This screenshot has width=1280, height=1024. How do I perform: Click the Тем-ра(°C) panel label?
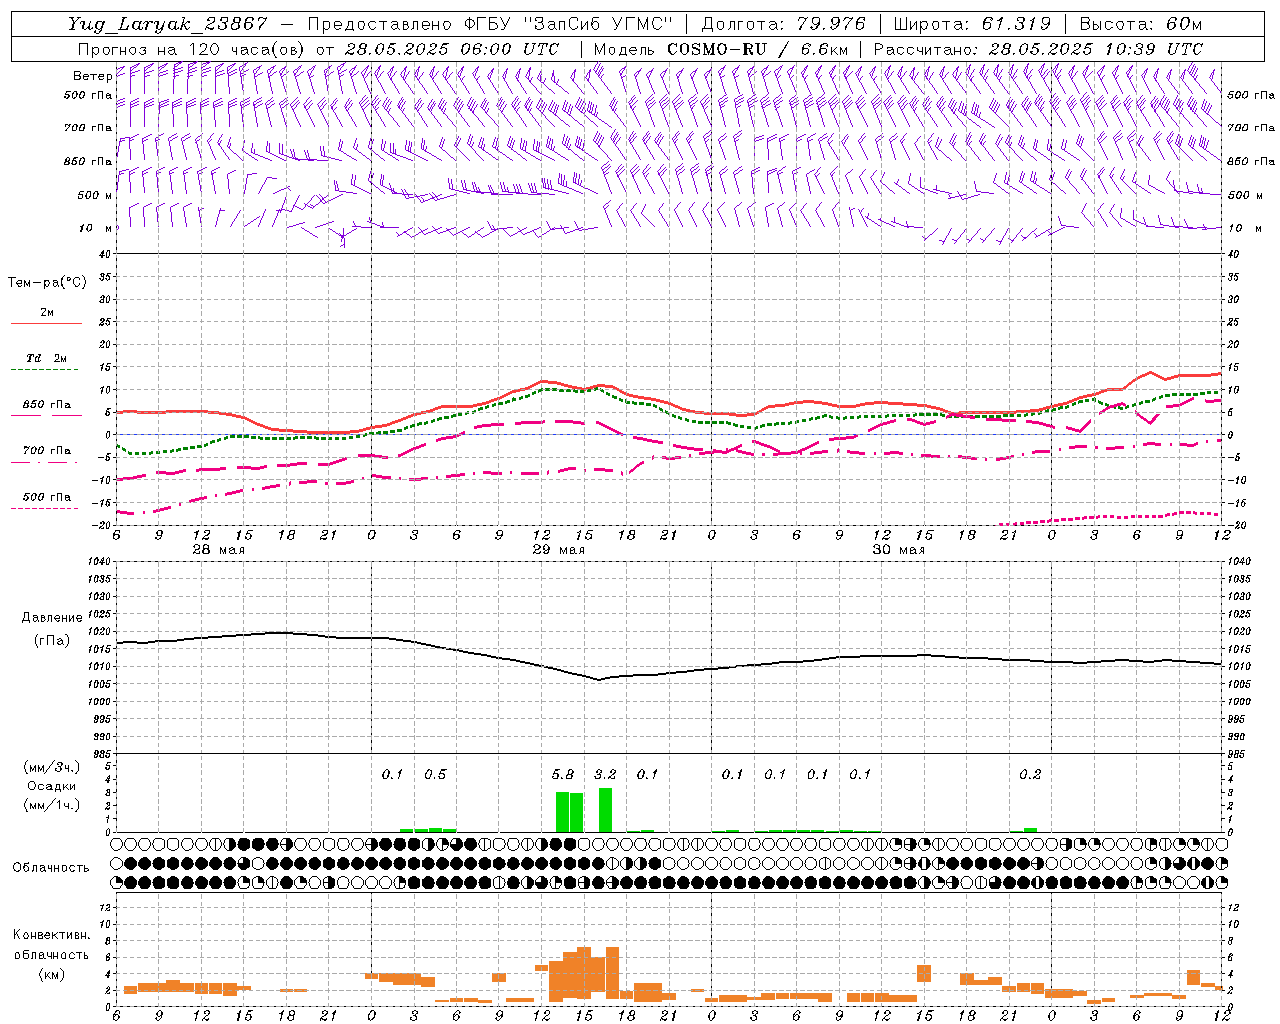pyautogui.click(x=47, y=283)
